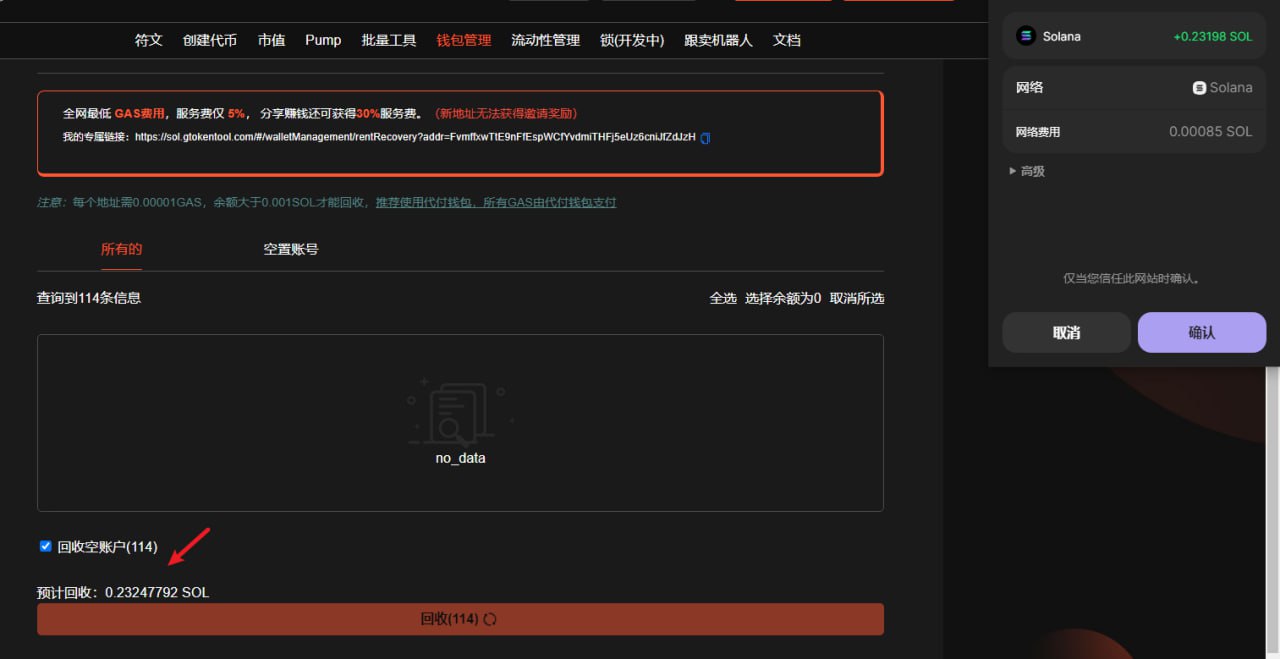Viewport: 1280px width, 659px height.
Task: Click 取消所选 to deselect accounts
Action: click(857, 298)
